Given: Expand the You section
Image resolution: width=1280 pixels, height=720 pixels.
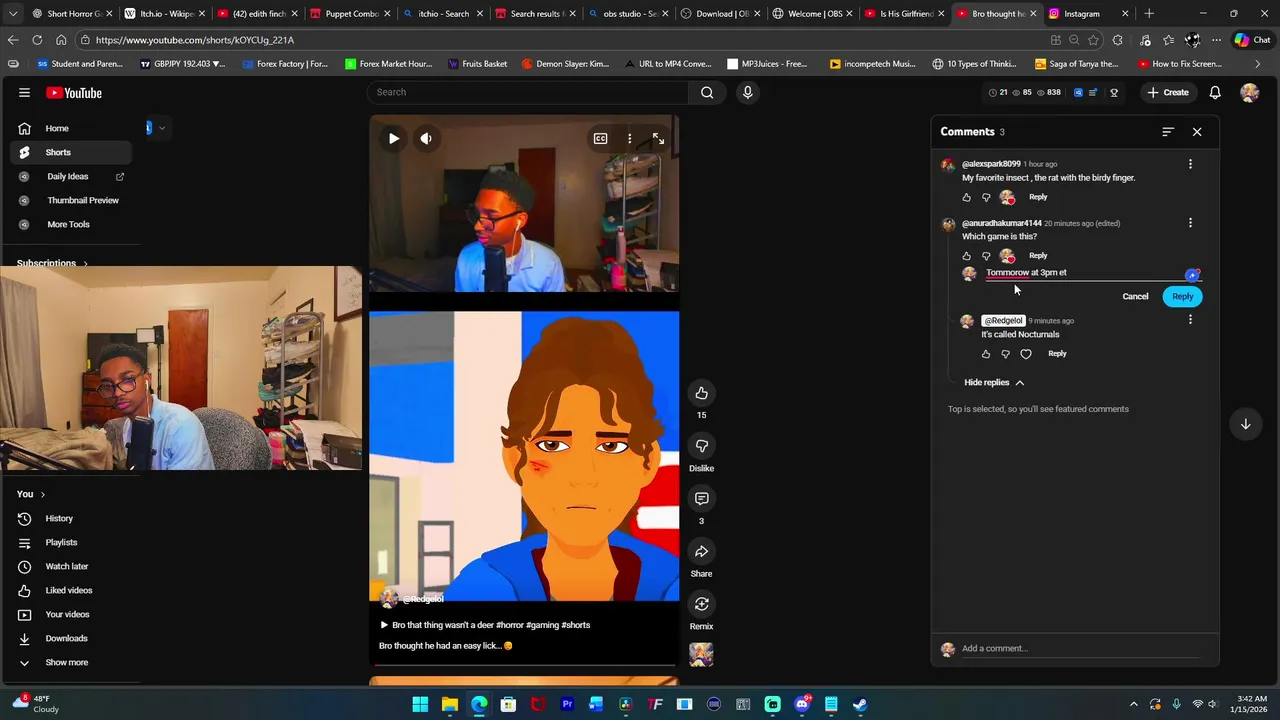Looking at the screenshot, I should (31, 494).
